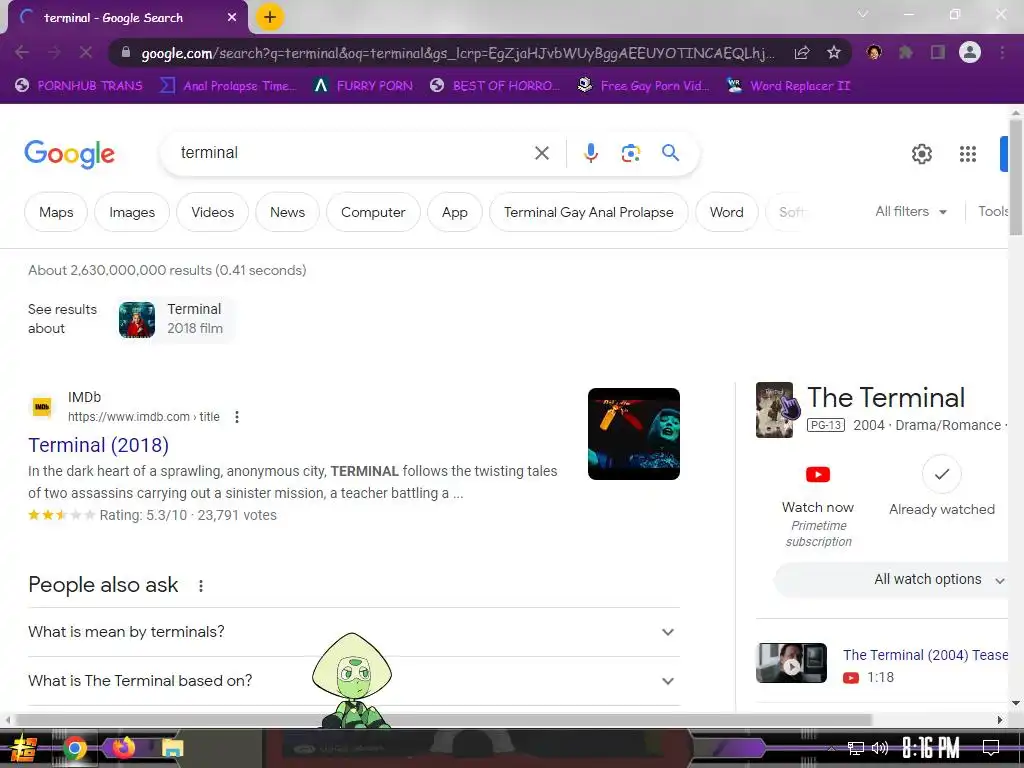Open the Windows Start button
1024x768 pixels.
(x=24, y=748)
